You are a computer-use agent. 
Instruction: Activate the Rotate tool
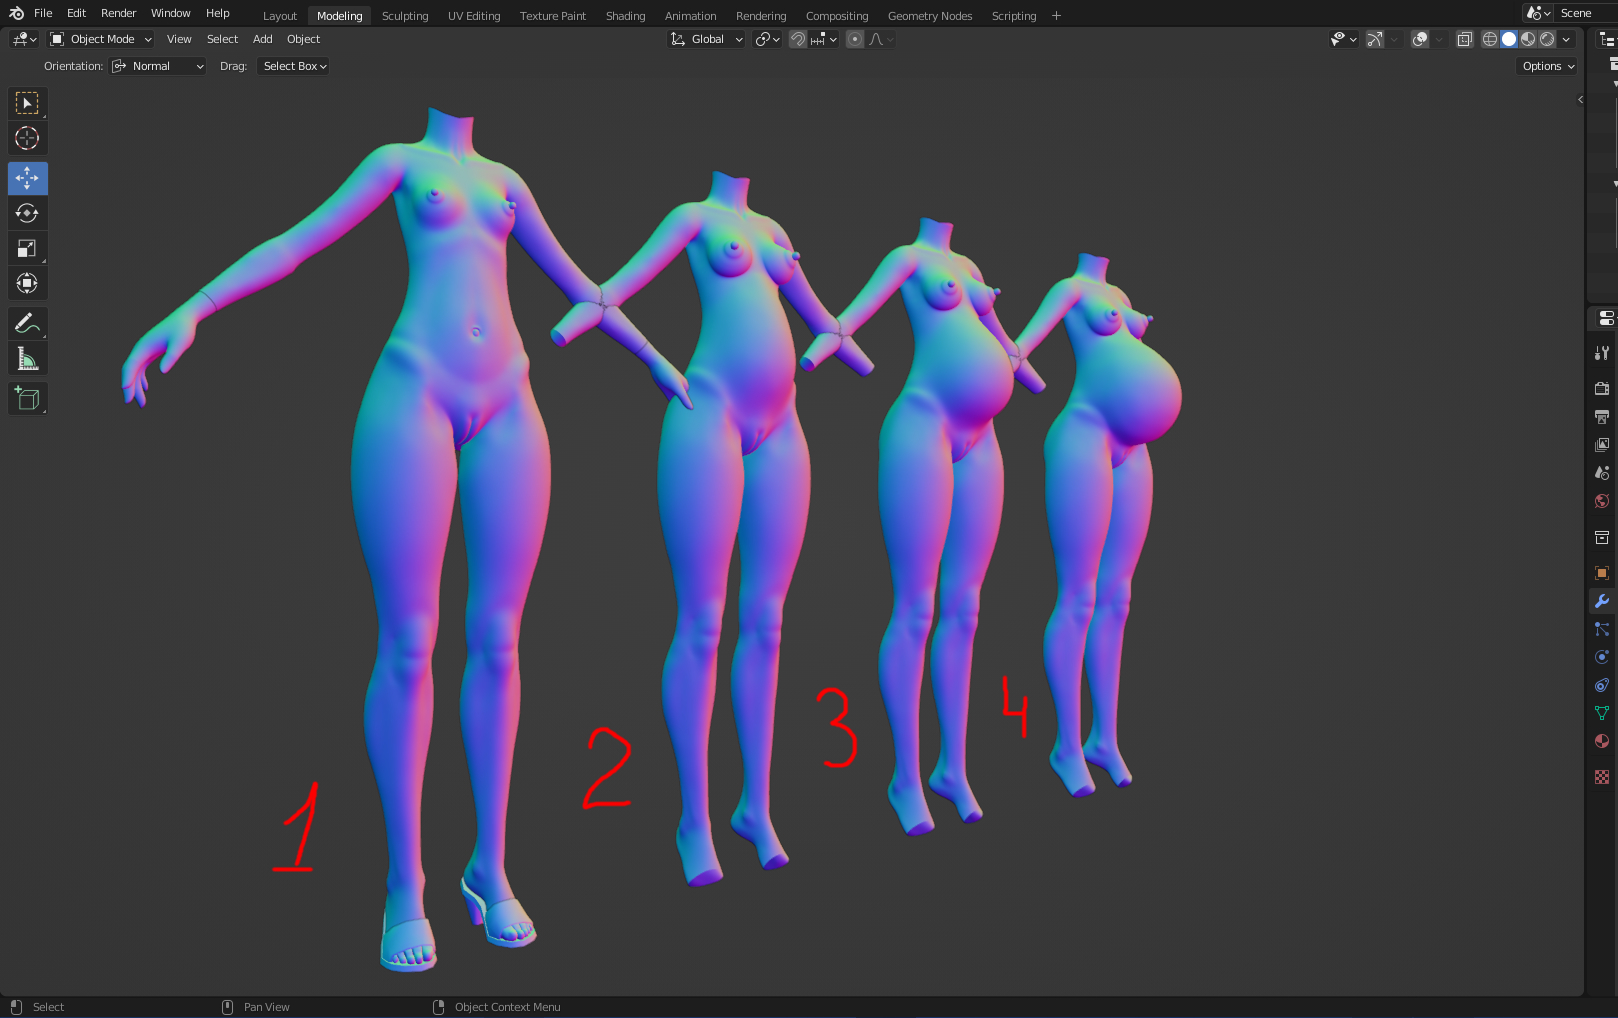coord(27,213)
